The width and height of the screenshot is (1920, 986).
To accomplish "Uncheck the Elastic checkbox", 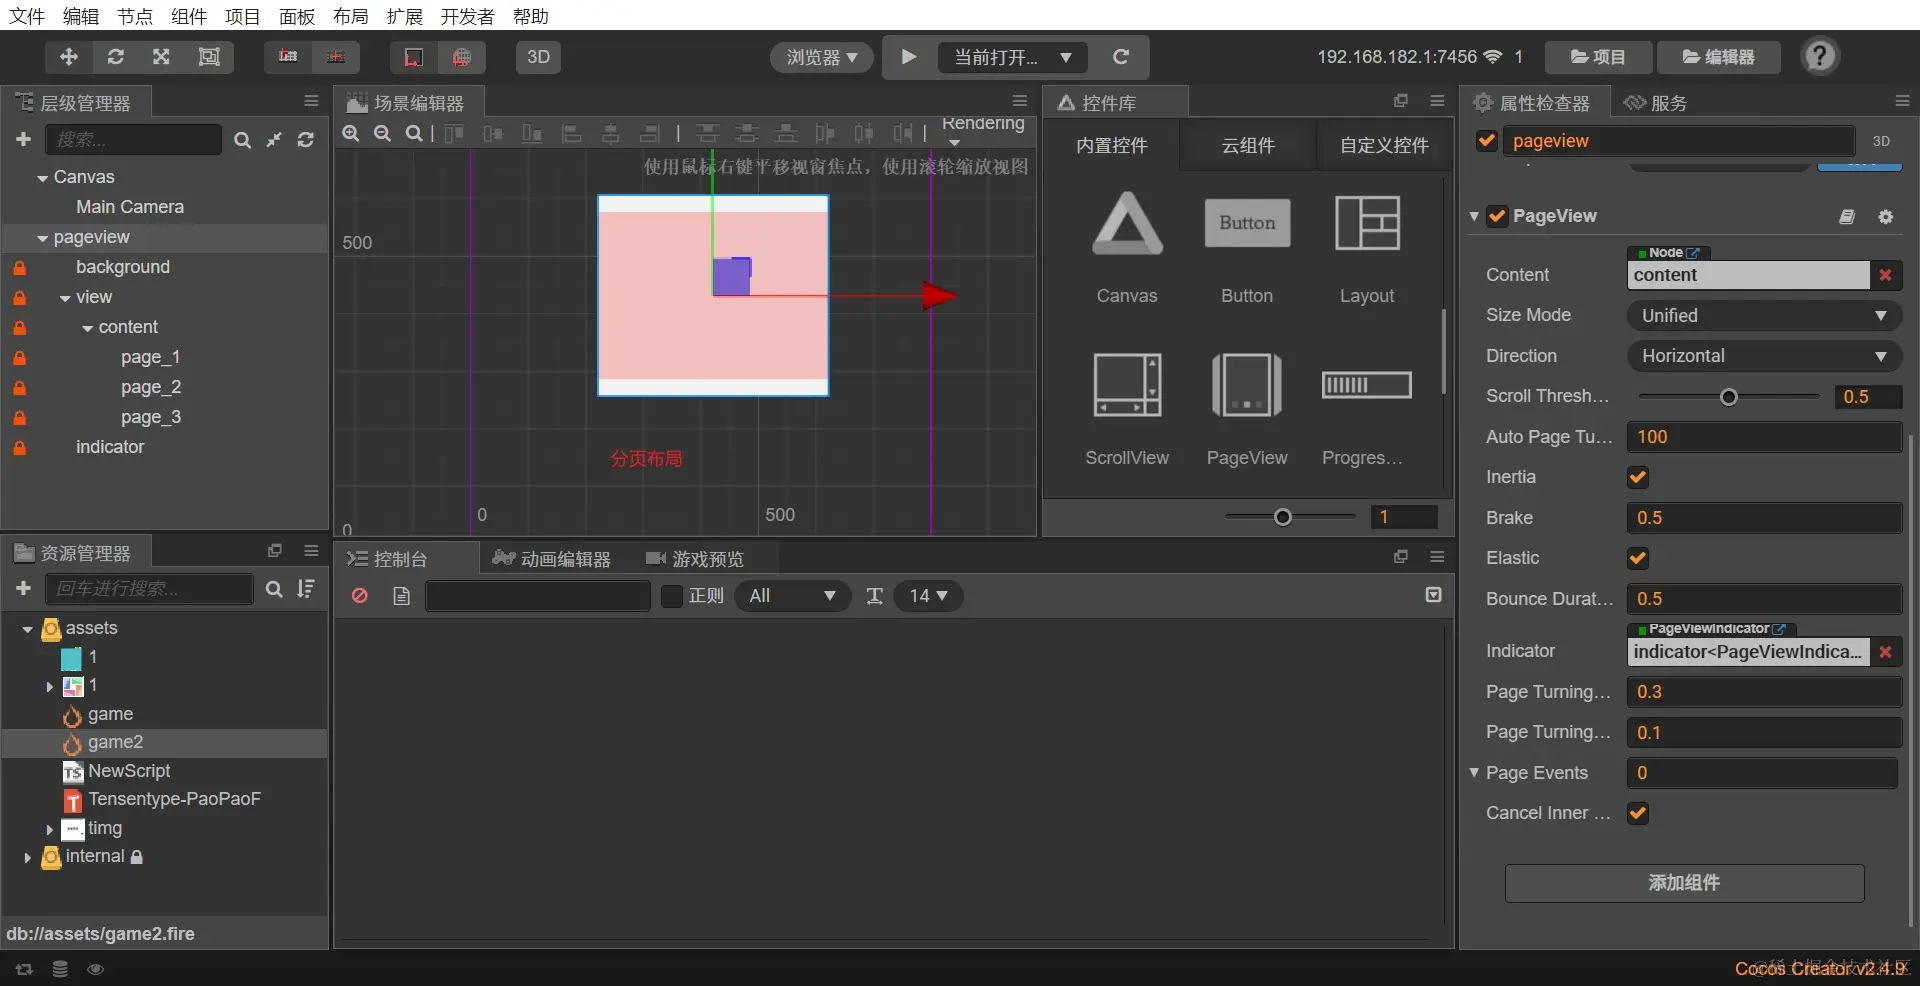I will (1638, 559).
